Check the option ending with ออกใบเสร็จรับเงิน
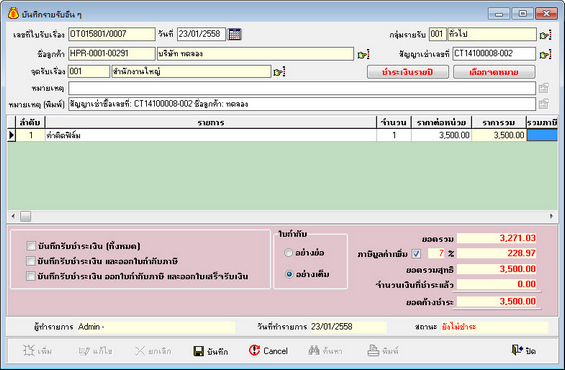The width and height of the screenshot is (565, 370). pos(31,276)
